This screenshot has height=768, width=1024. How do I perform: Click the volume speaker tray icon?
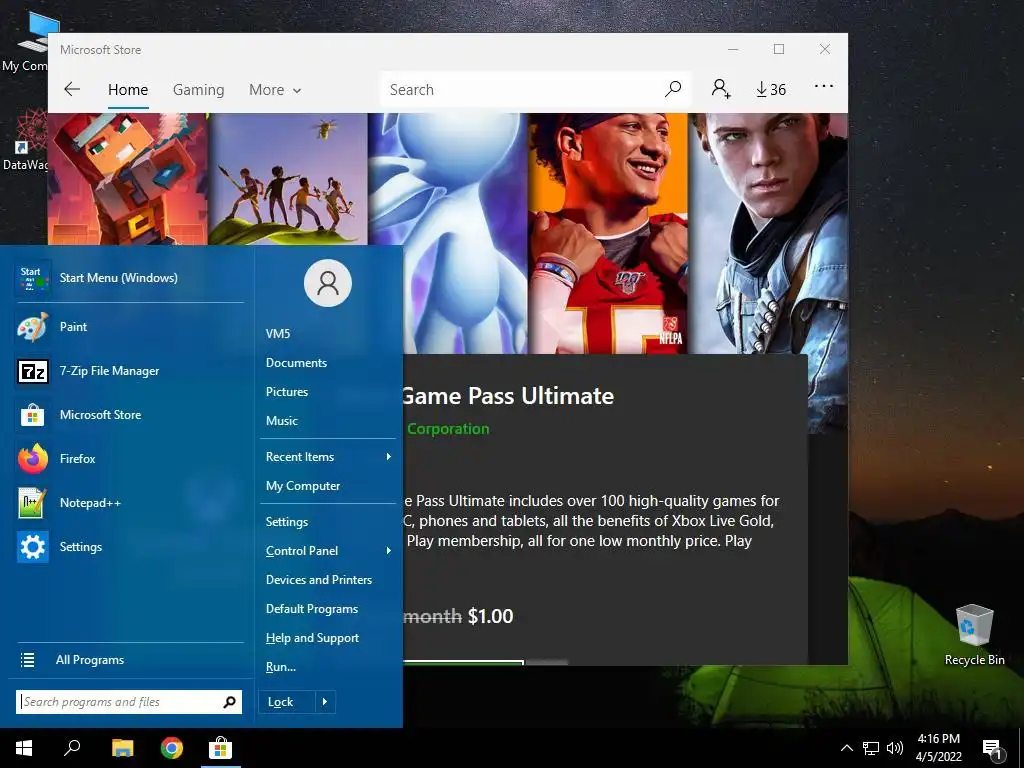(x=895, y=748)
